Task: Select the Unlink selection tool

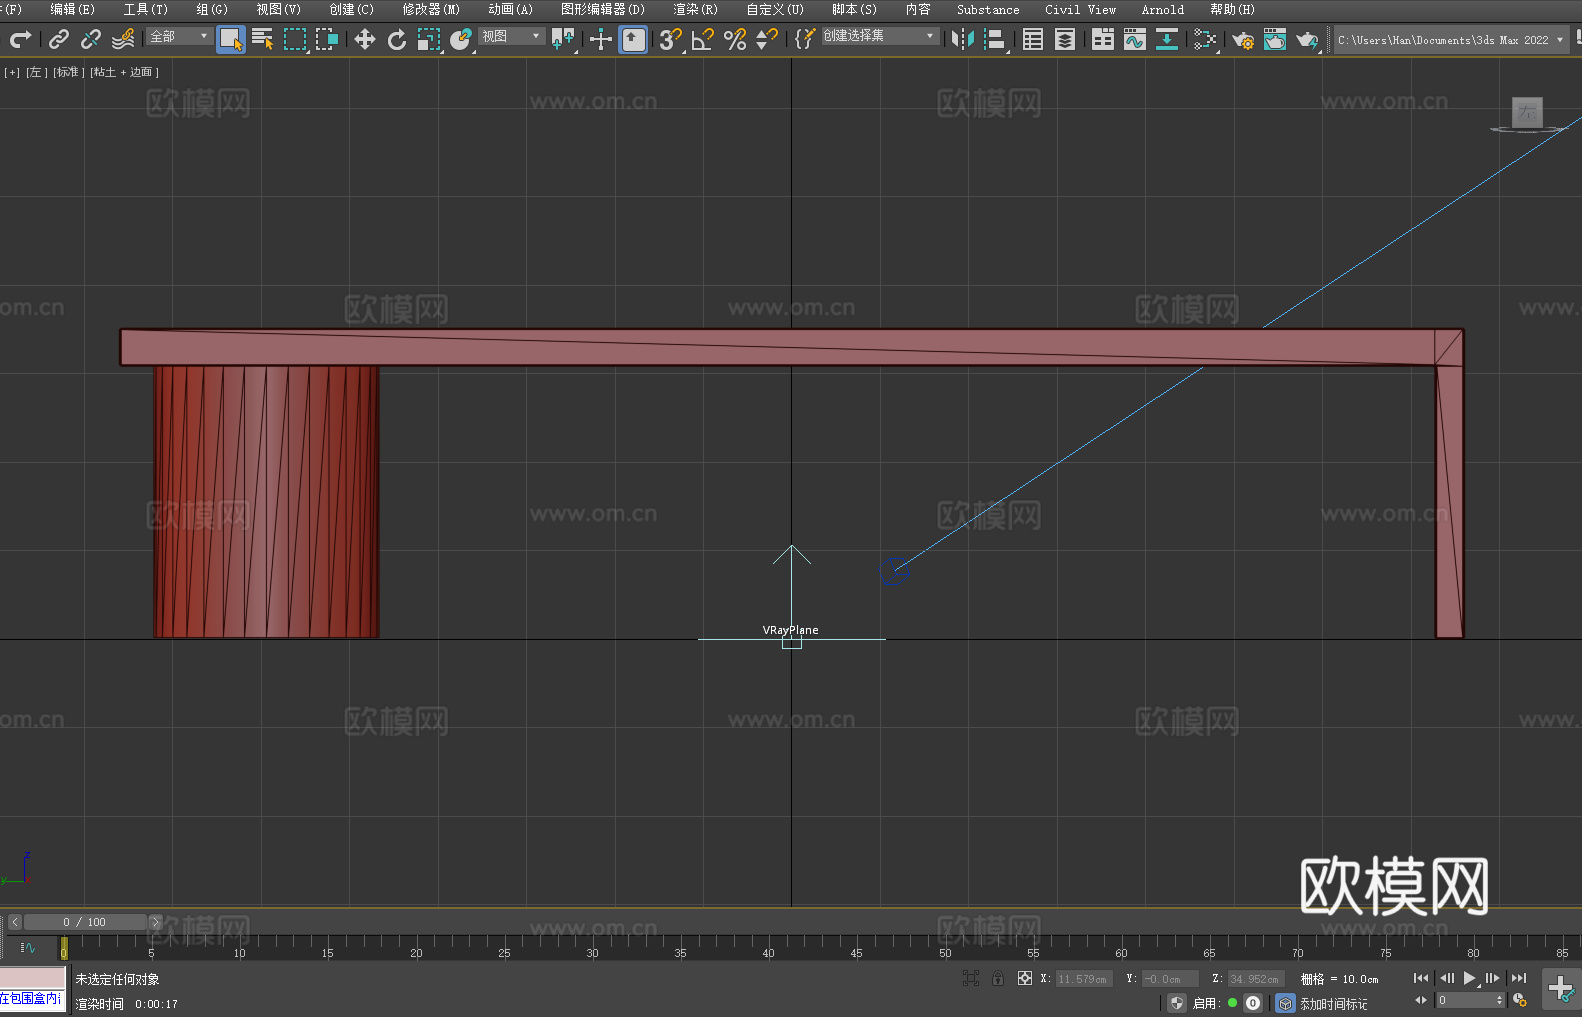Action: tap(91, 39)
